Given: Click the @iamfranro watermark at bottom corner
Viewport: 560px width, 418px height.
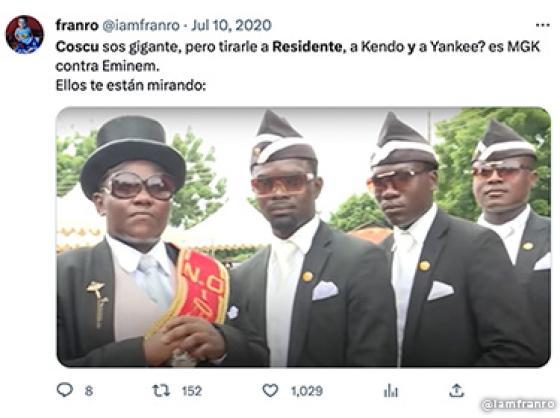Looking at the screenshot, I should [x=519, y=405].
